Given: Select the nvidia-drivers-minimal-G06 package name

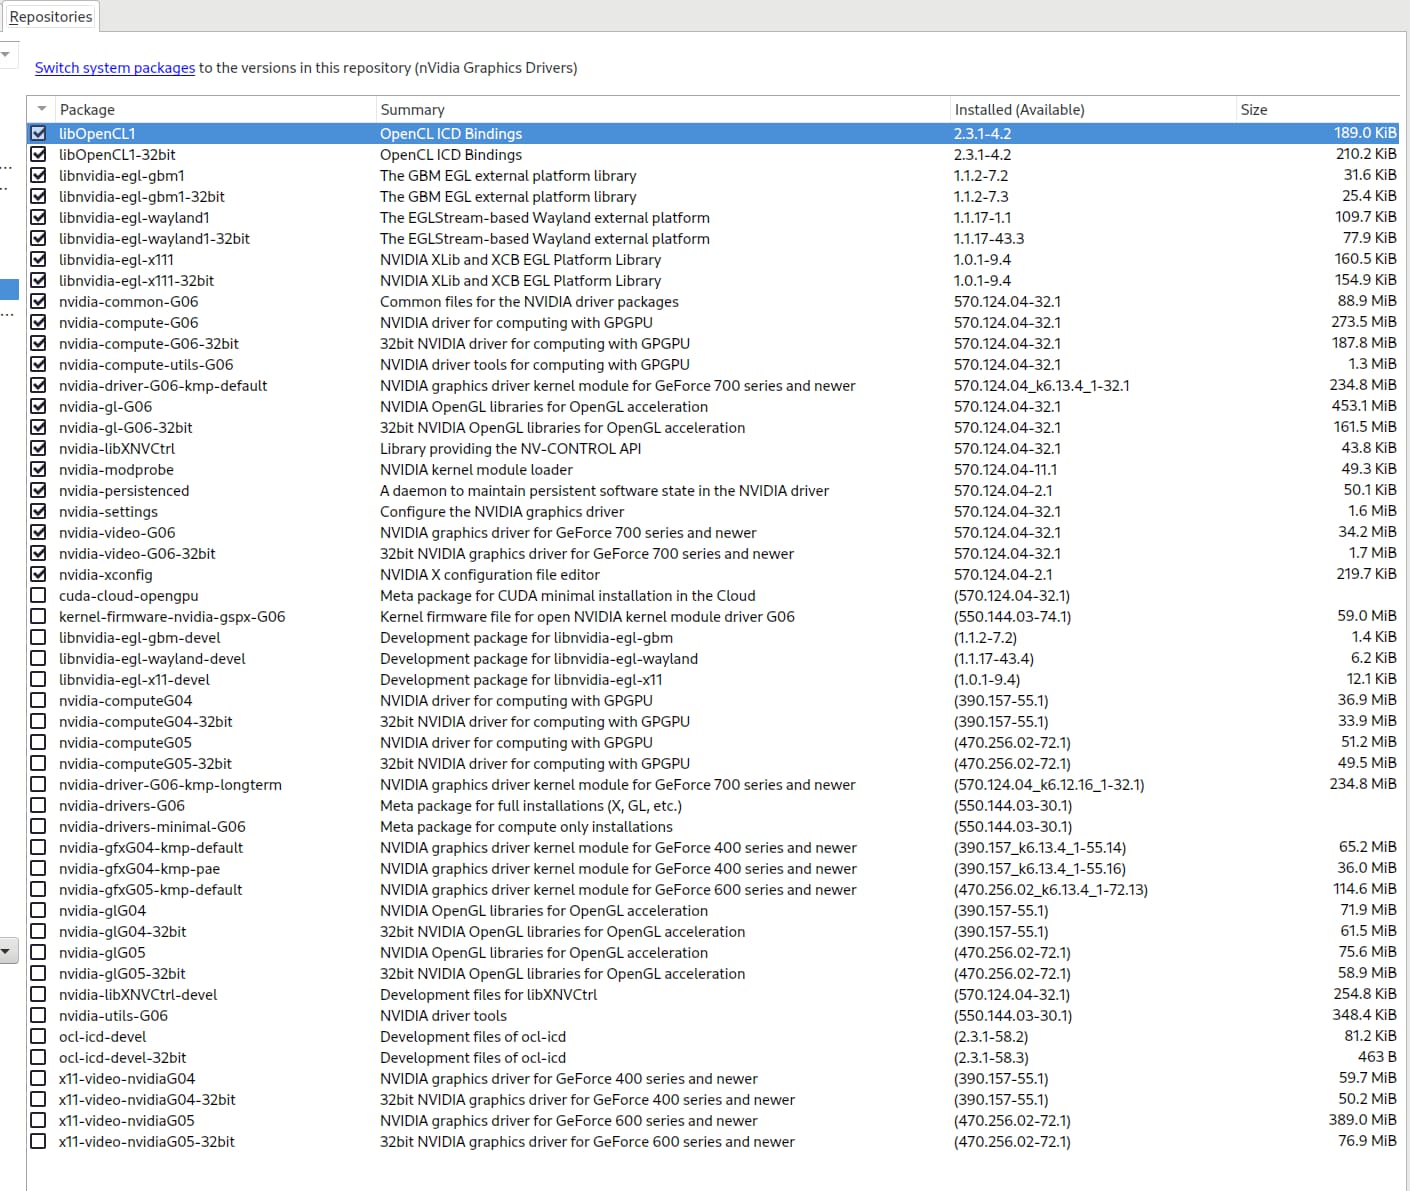Looking at the screenshot, I should (x=152, y=826).
